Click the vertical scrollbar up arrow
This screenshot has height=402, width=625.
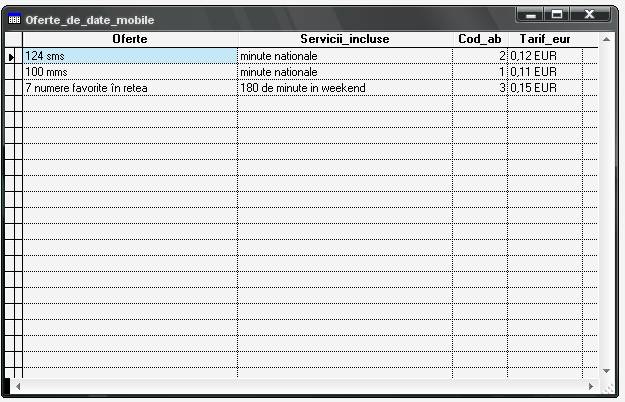click(605, 40)
